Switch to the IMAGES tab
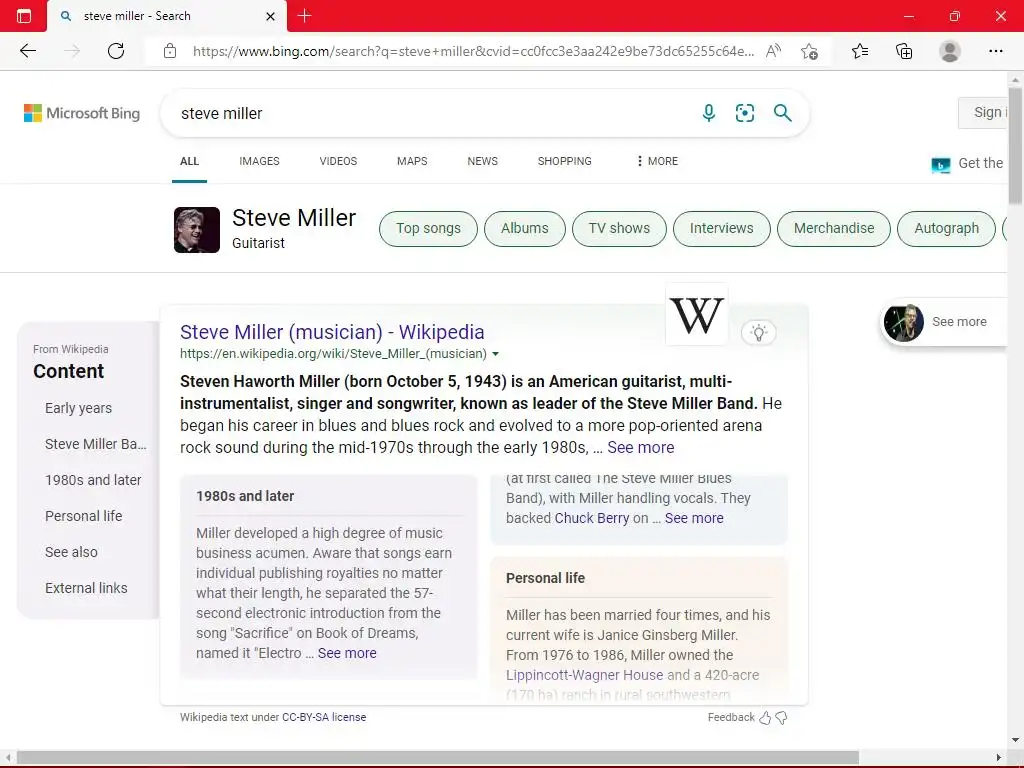 click(x=259, y=161)
